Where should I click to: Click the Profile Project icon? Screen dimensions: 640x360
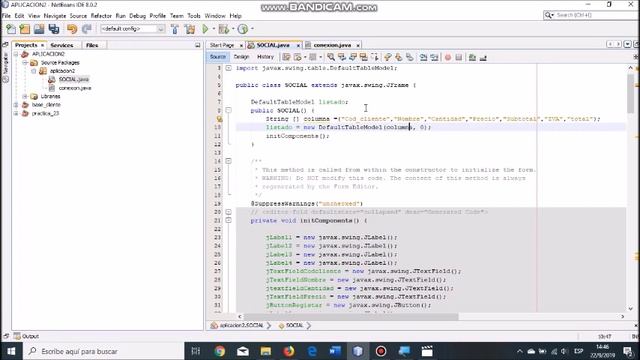pos(243,29)
